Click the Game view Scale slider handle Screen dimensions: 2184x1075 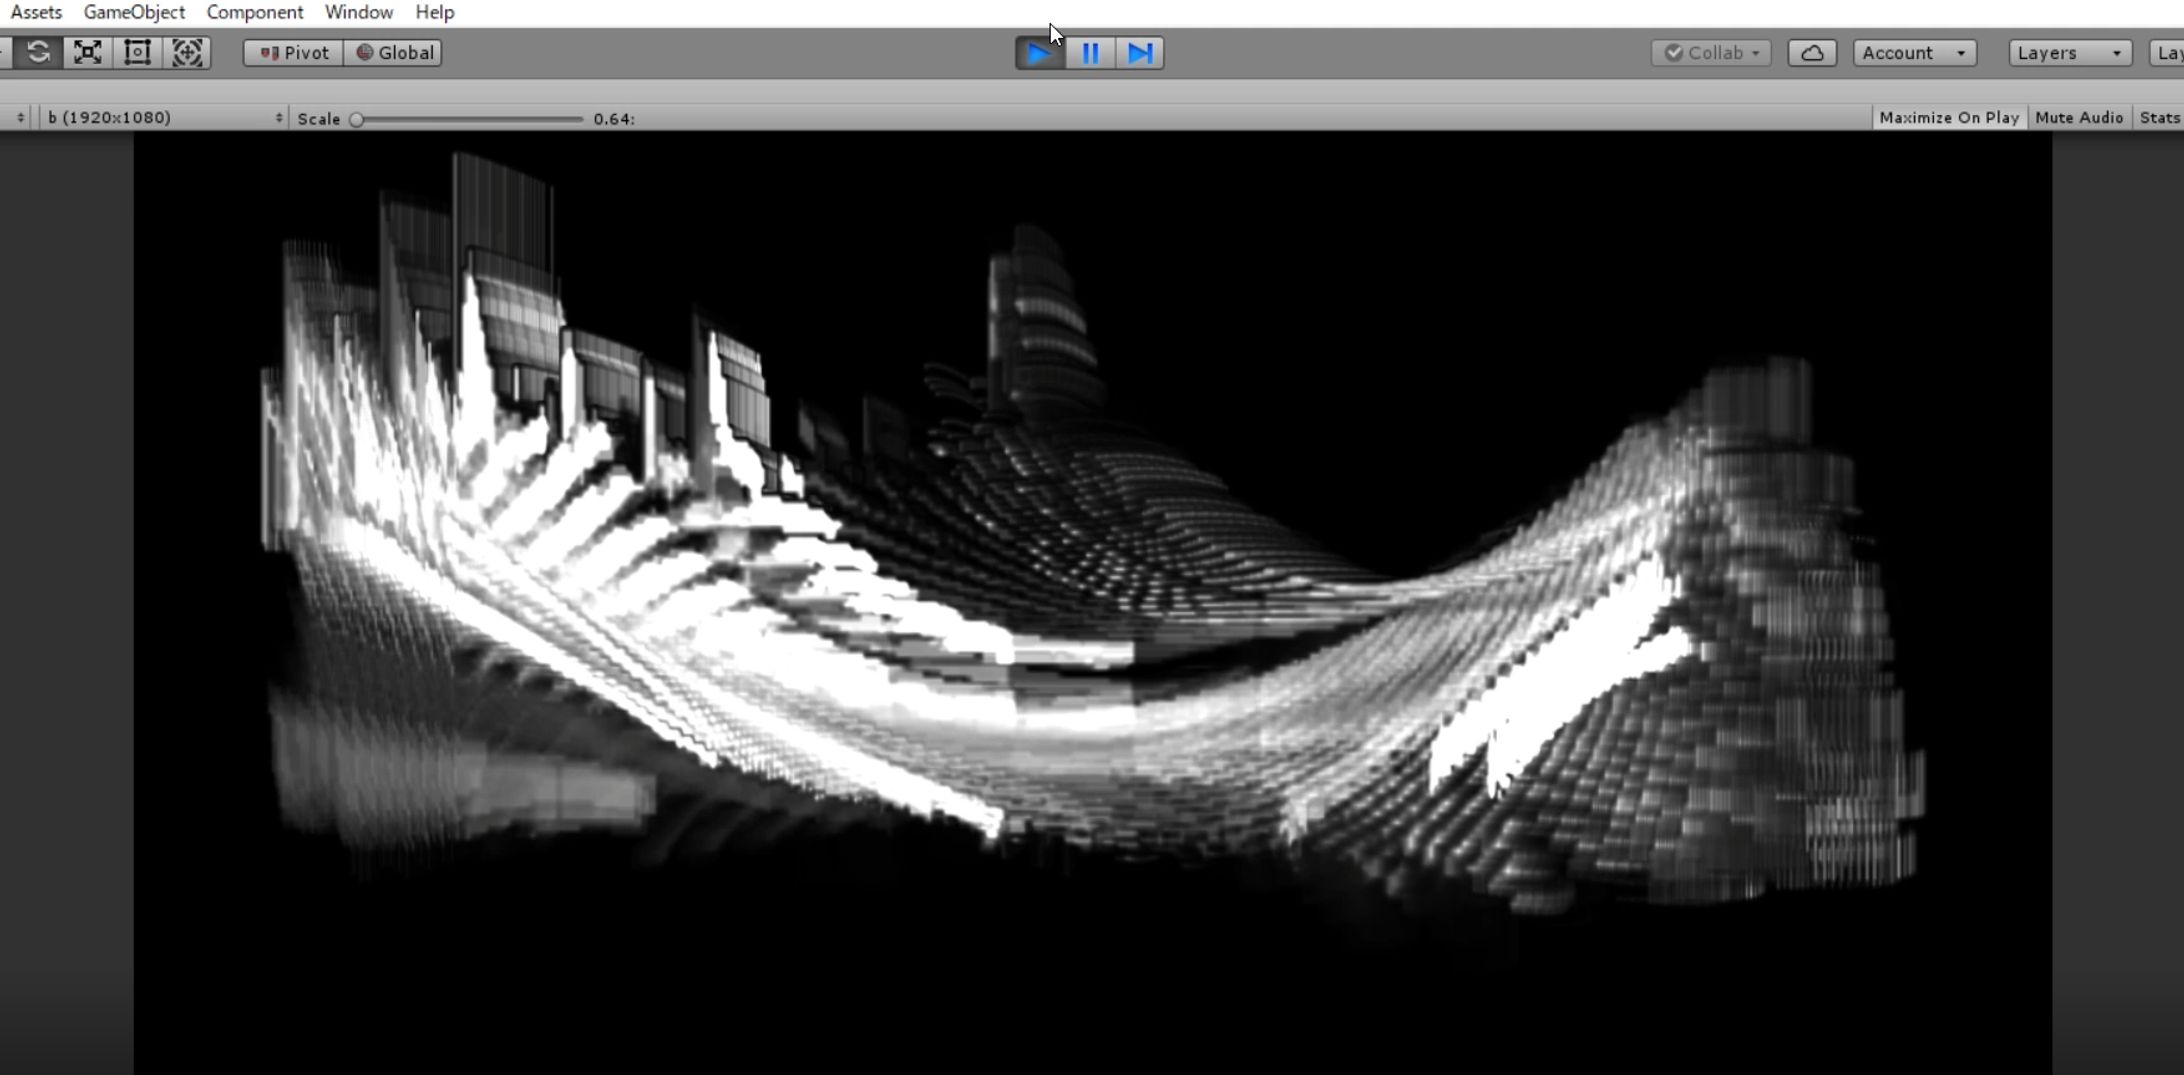click(x=356, y=119)
